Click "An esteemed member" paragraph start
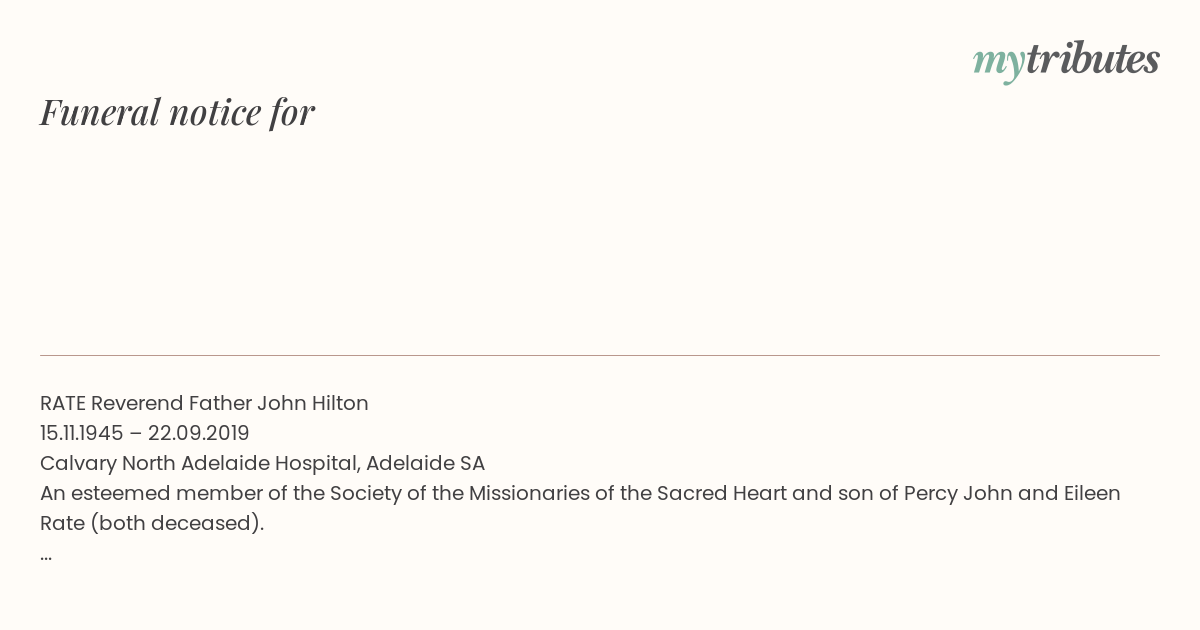1200x630 pixels. tap(141, 493)
